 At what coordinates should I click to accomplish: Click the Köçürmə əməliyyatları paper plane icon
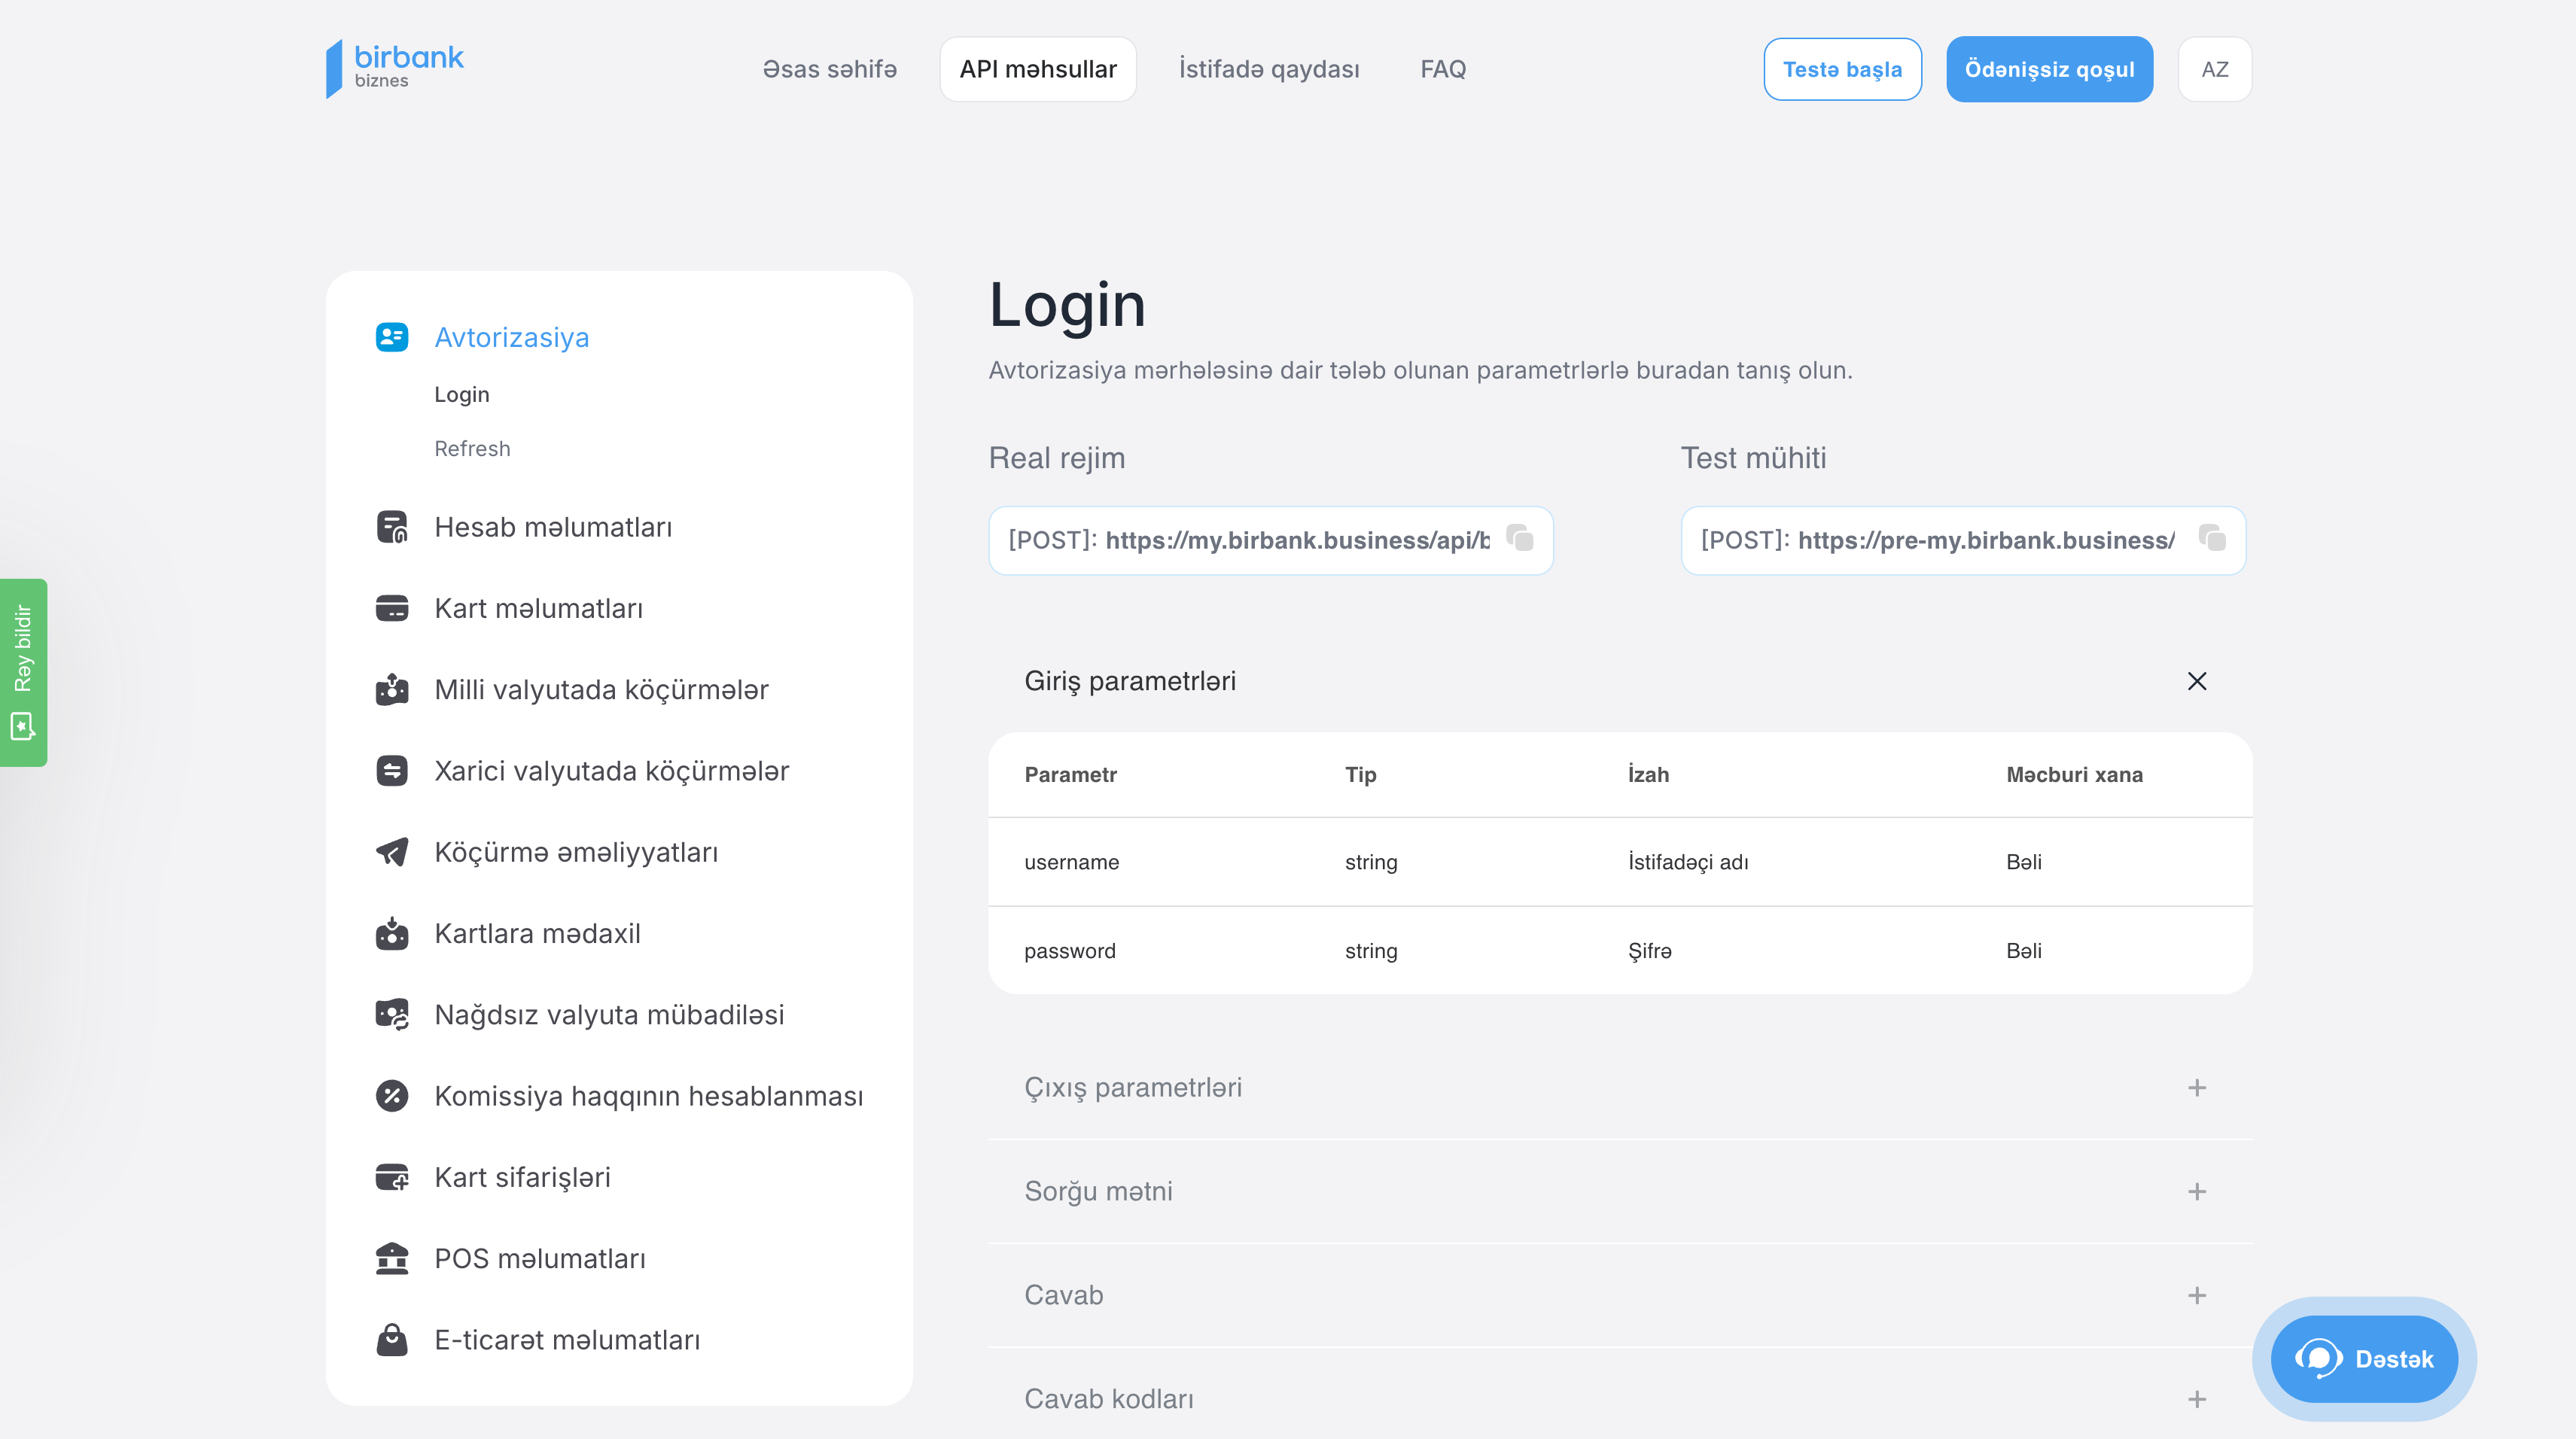(x=392, y=852)
